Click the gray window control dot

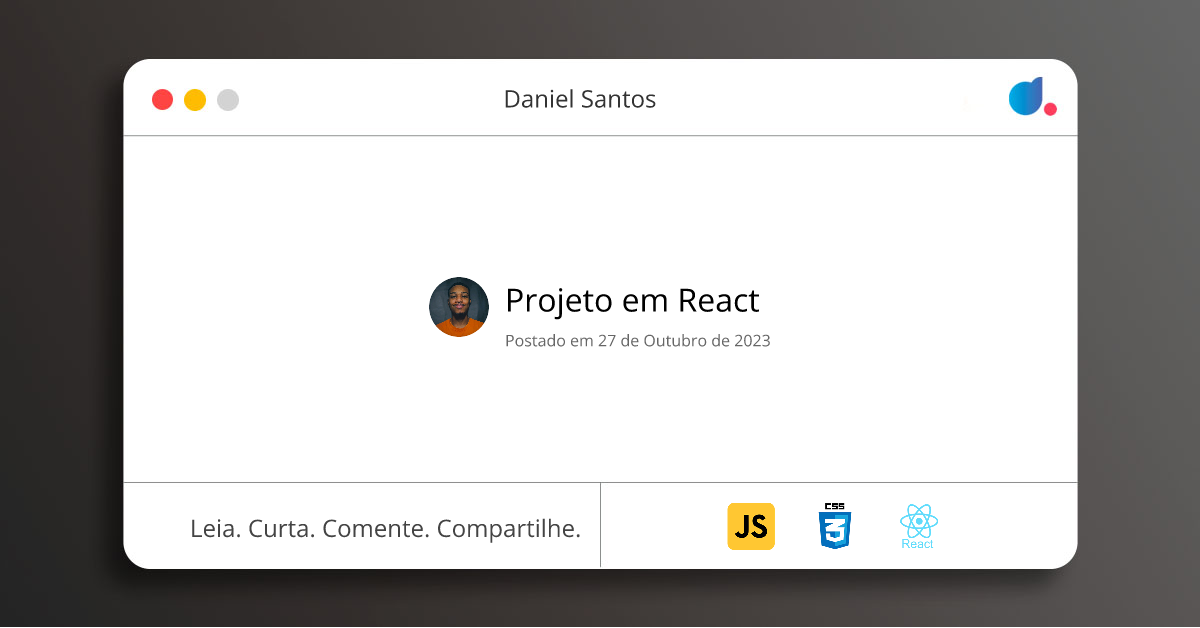[228, 100]
